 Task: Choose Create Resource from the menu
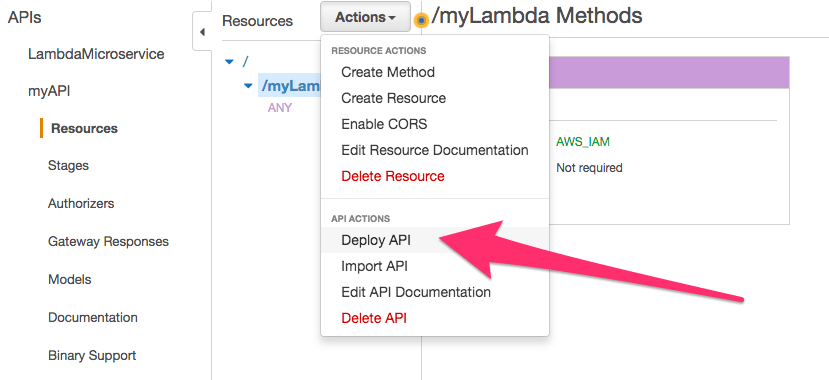(393, 98)
